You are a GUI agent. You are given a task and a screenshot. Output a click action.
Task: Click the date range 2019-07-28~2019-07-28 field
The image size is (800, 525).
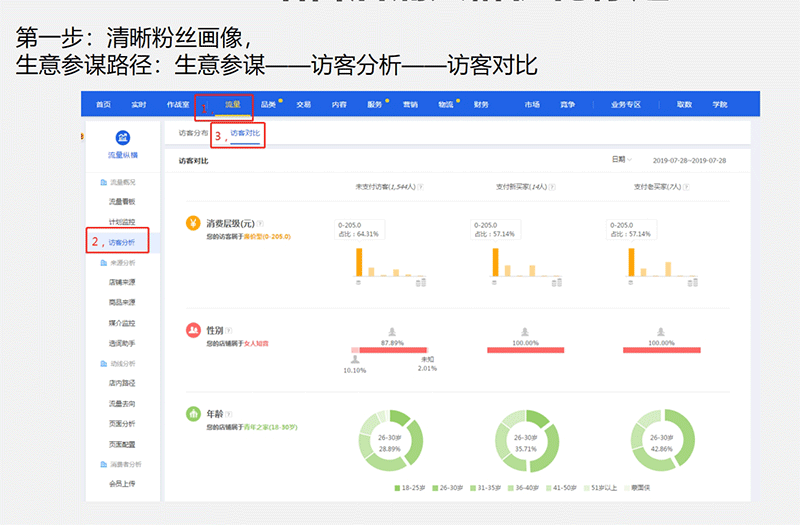point(689,160)
